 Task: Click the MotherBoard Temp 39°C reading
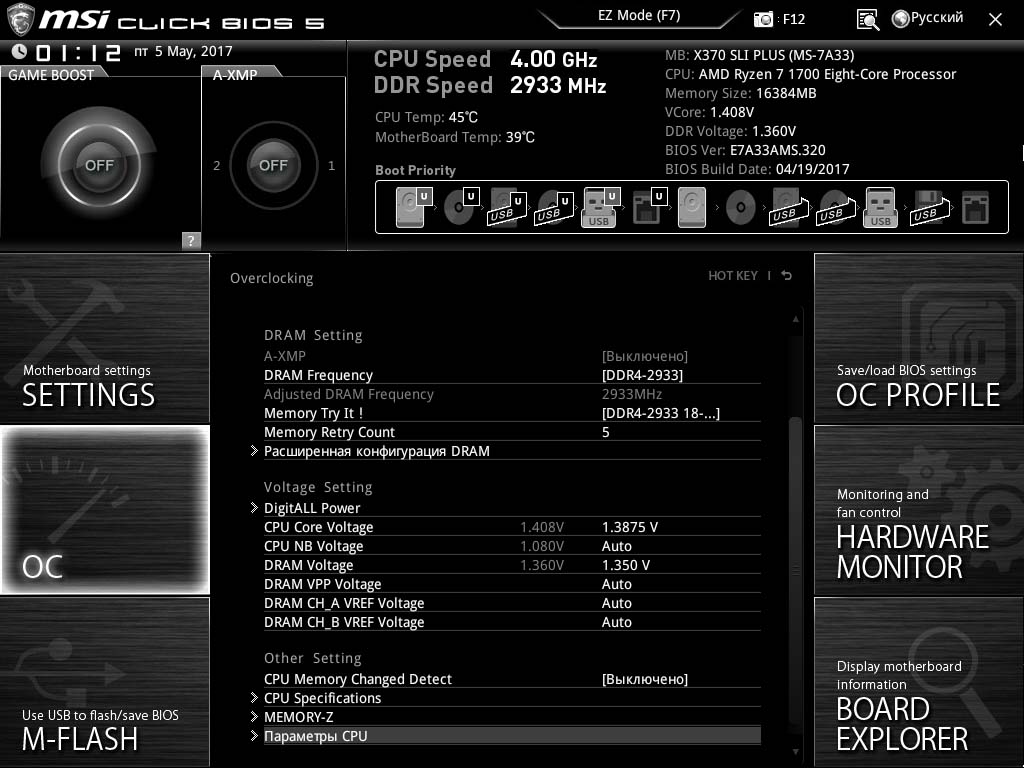coord(455,137)
